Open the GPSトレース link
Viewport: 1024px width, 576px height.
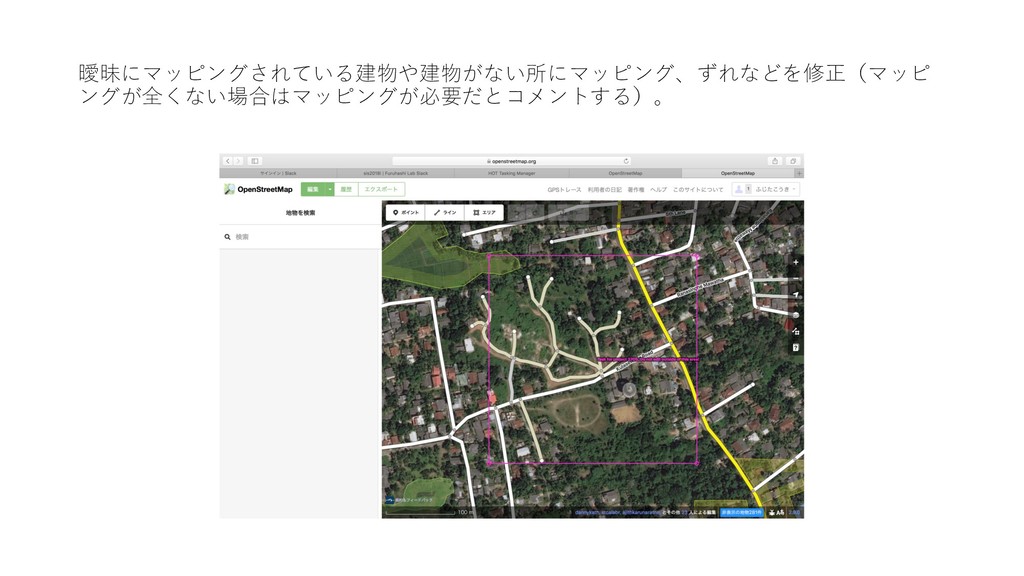pyautogui.click(x=564, y=189)
